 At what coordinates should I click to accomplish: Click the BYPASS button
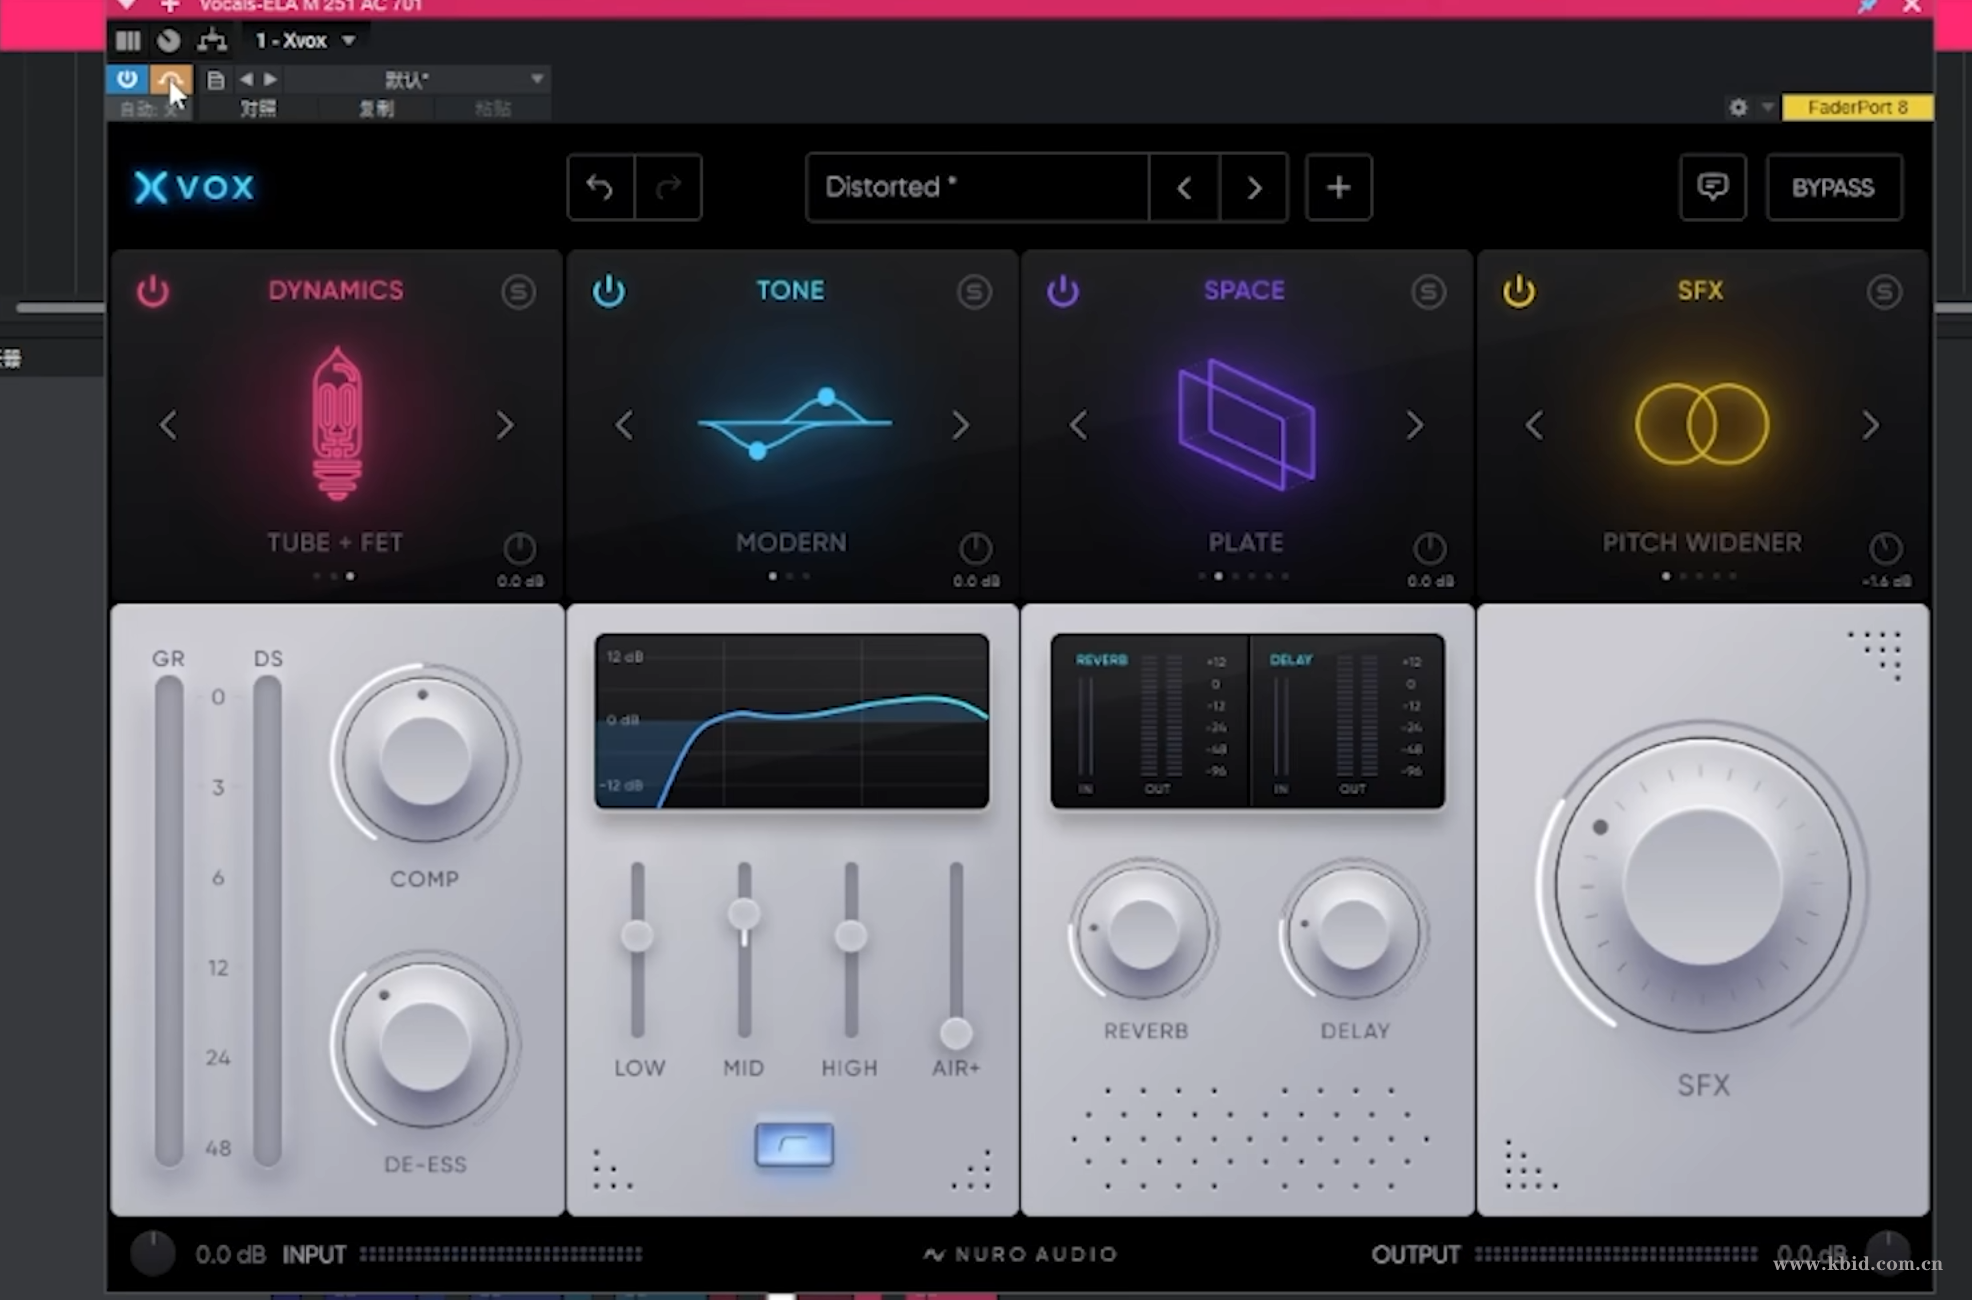click(1833, 186)
